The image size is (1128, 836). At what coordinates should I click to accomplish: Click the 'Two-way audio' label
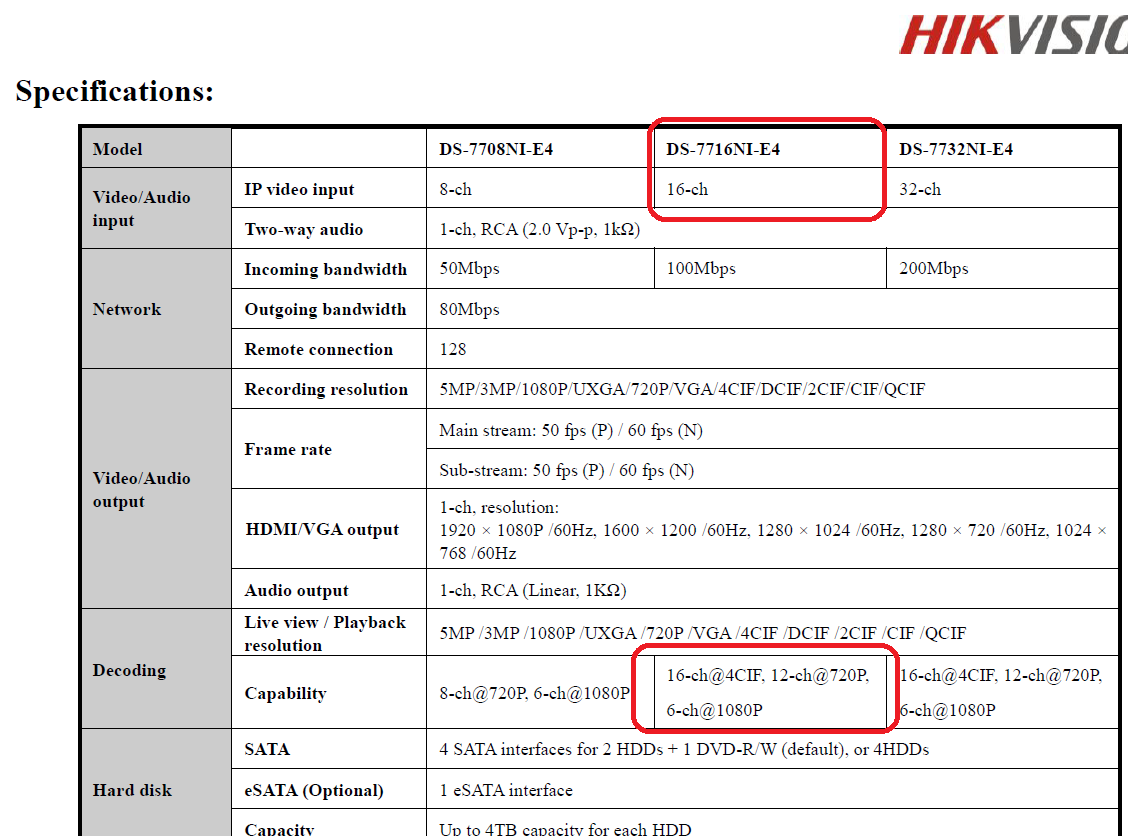click(x=304, y=230)
